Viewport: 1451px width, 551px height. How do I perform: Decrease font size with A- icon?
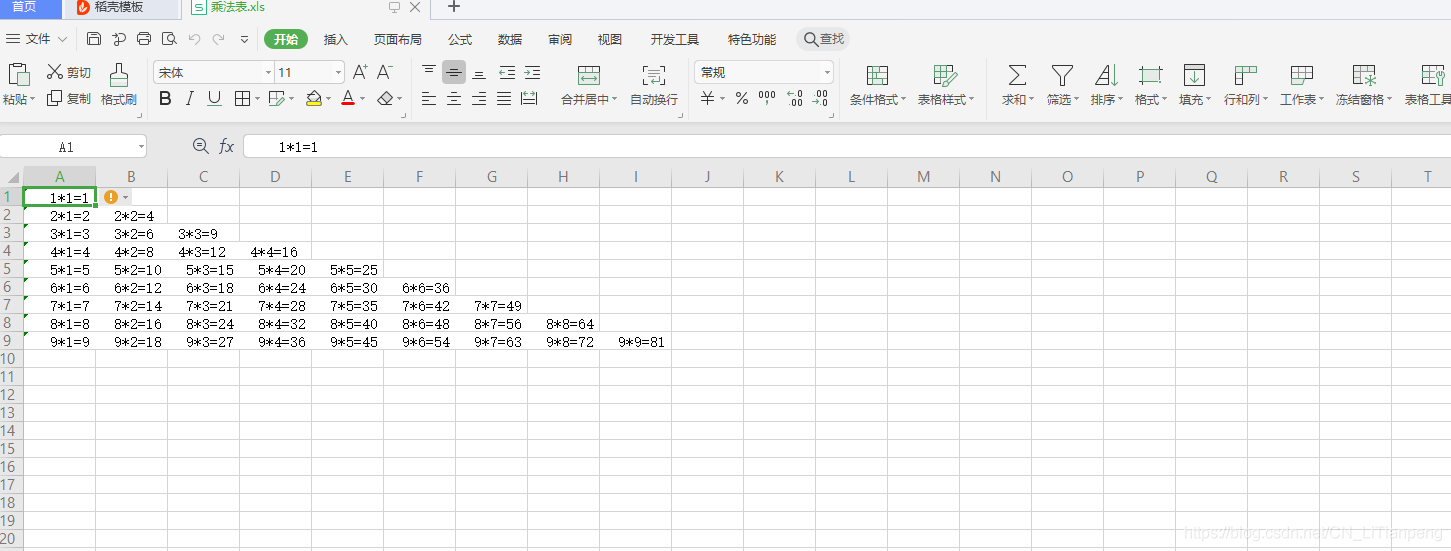pos(385,72)
